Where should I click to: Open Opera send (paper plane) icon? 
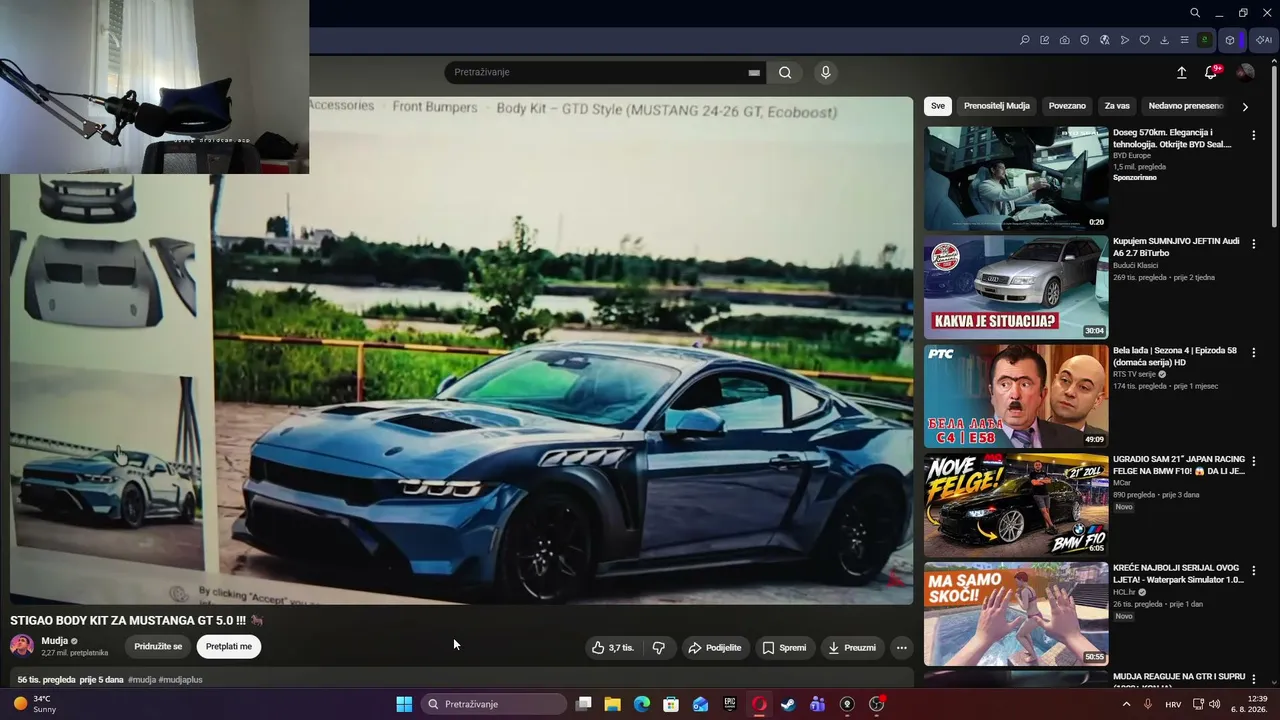(x=1125, y=40)
